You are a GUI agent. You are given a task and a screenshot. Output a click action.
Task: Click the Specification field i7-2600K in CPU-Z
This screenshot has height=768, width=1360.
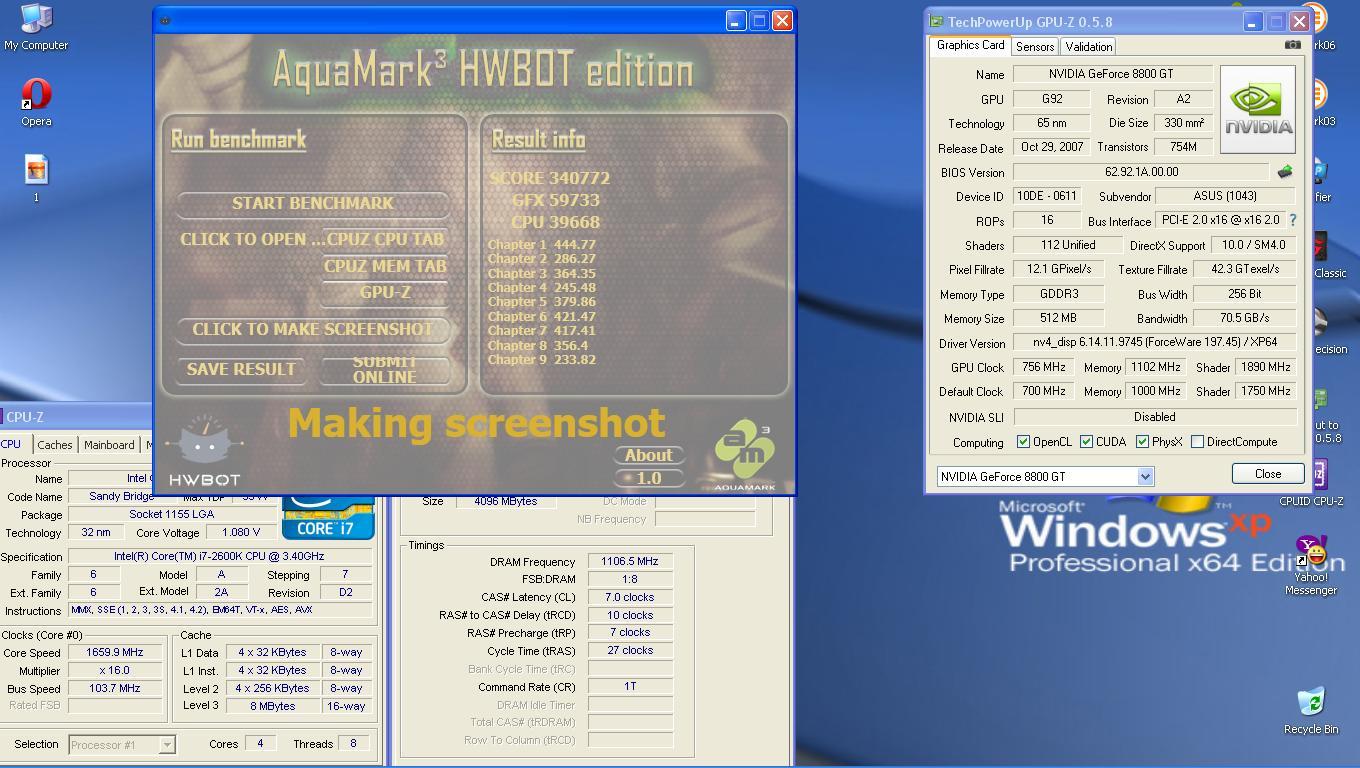pos(219,556)
